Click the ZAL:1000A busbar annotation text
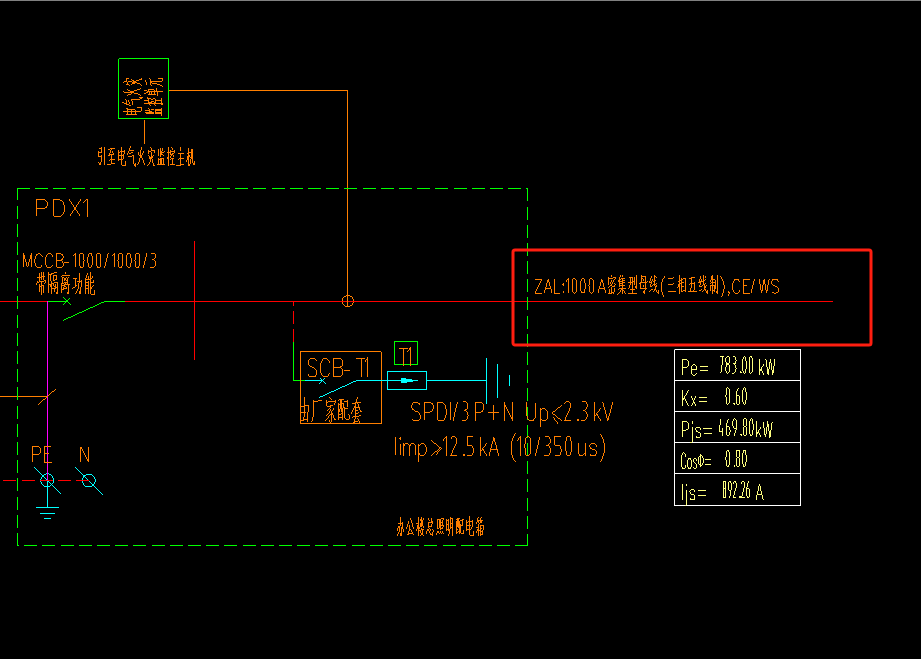This screenshot has width=921, height=659. tap(657, 286)
